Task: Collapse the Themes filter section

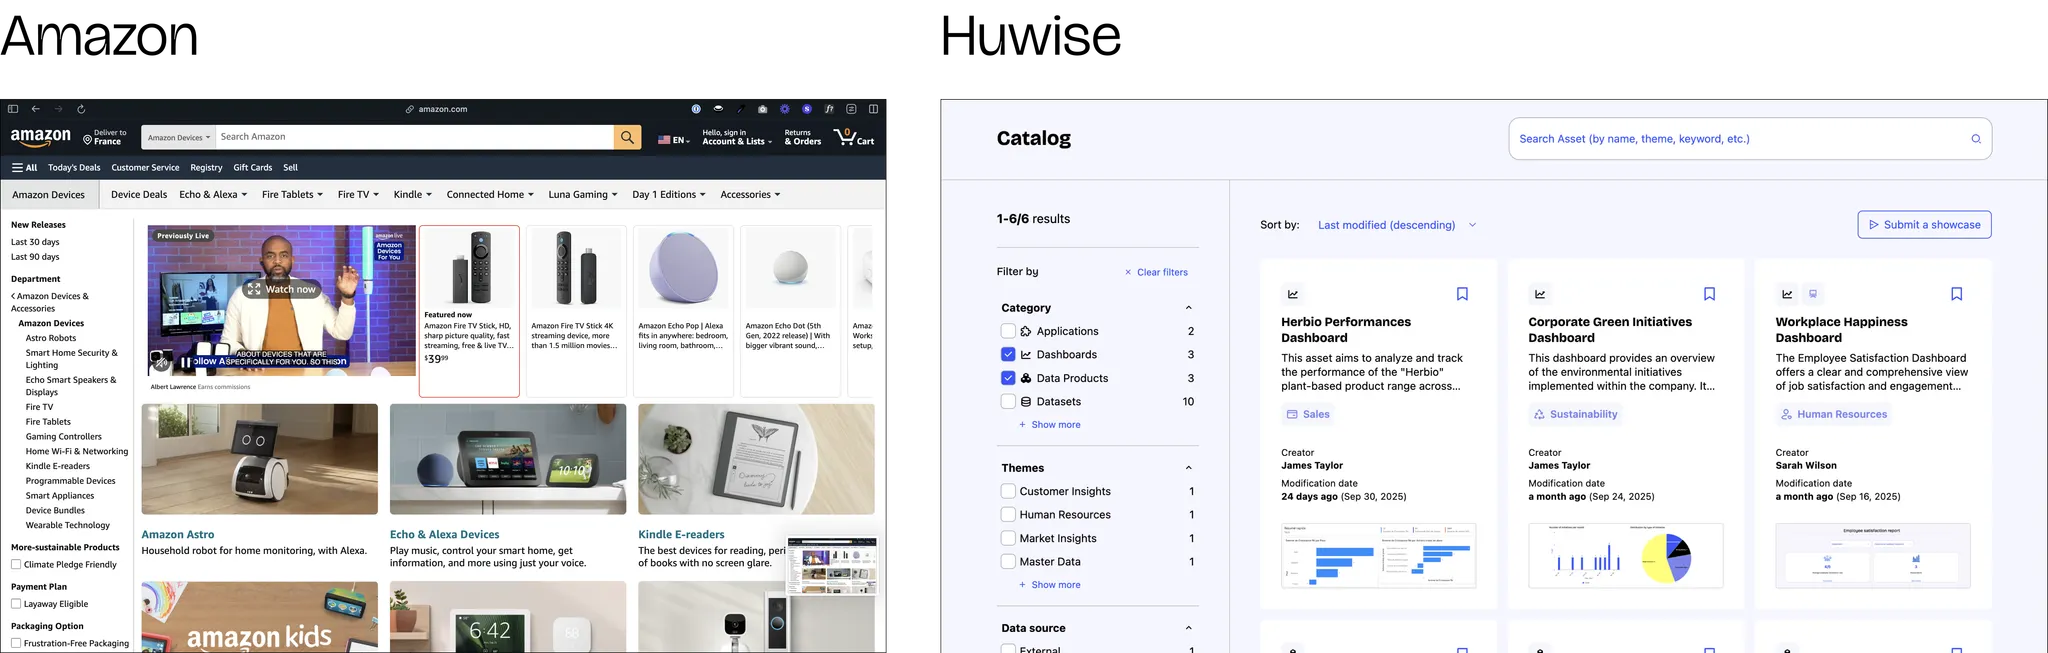Action: click(x=1188, y=468)
